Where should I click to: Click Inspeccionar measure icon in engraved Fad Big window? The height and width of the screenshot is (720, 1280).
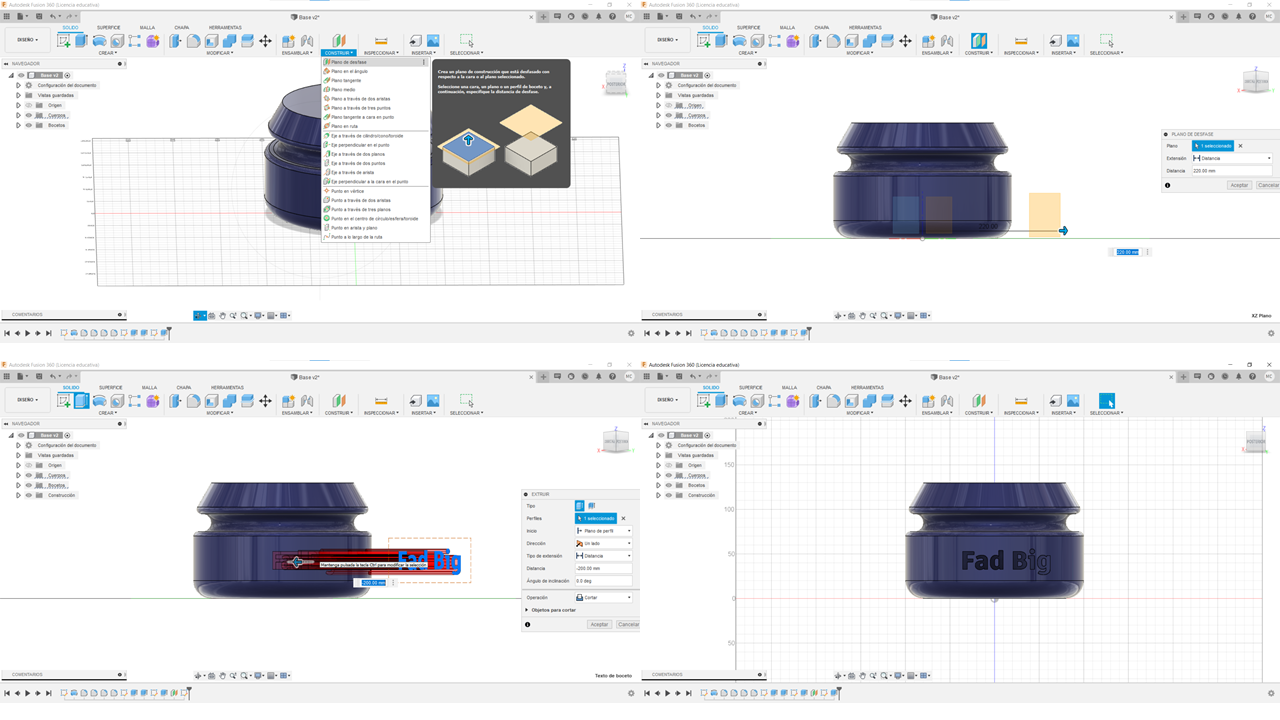(1021, 400)
